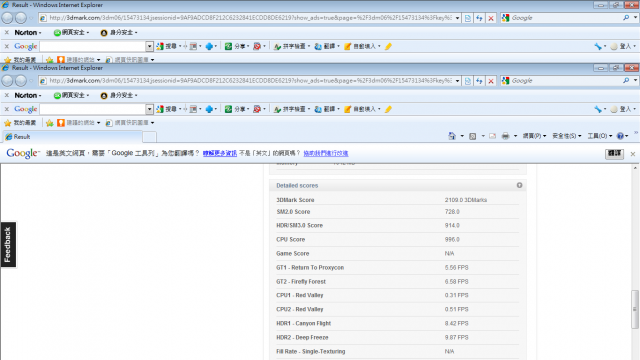This screenshot has width=640, height=360.
Task: Click the Print icon in command bar
Action: click(x=505, y=136)
